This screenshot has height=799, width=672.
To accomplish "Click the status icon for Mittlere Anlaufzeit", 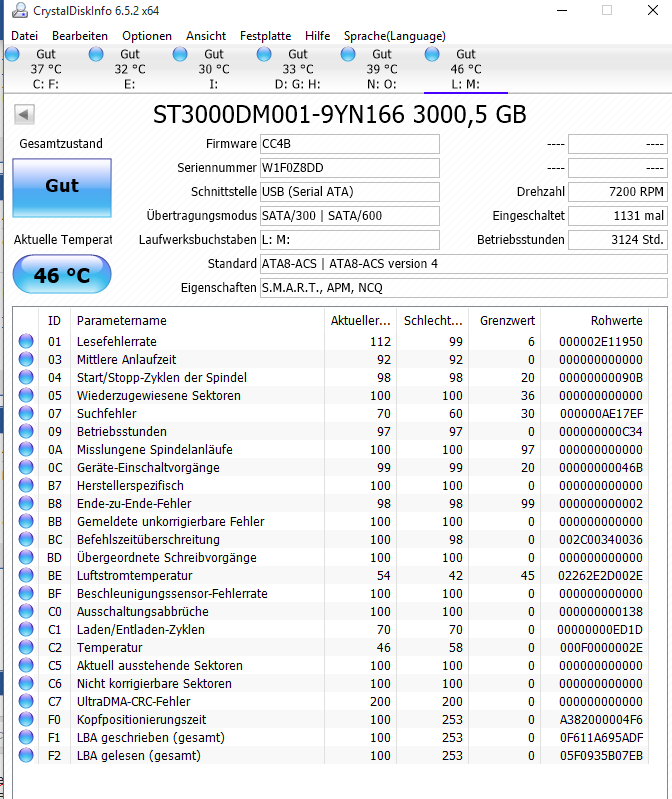I will pyautogui.click(x=26, y=359).
